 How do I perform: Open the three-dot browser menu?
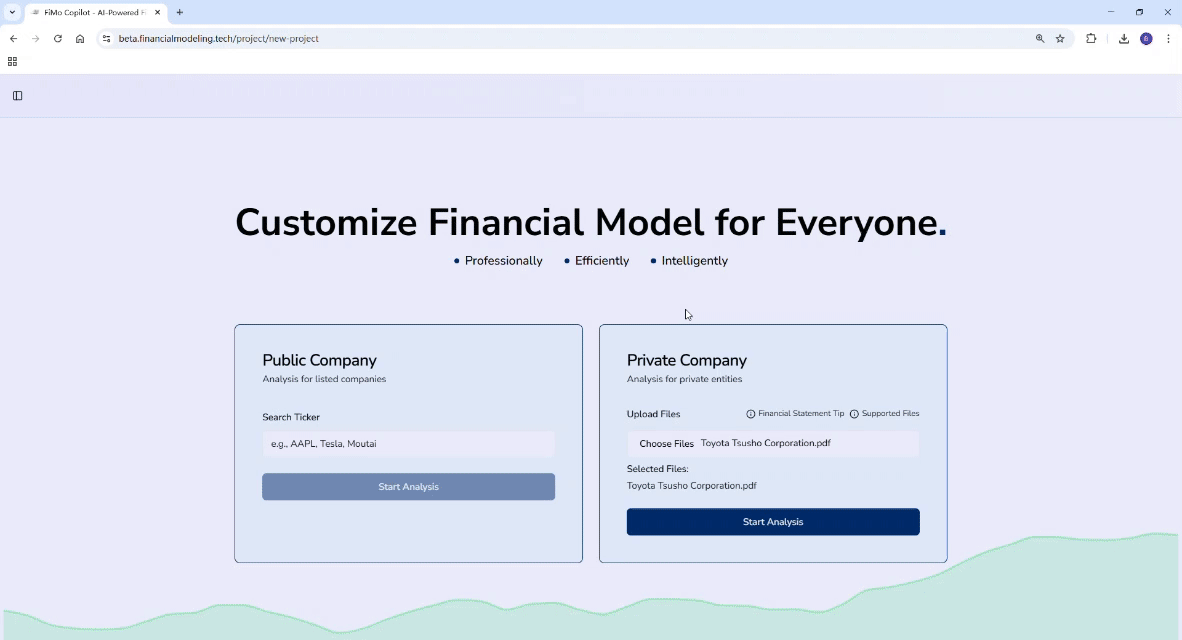point(1168,38)
